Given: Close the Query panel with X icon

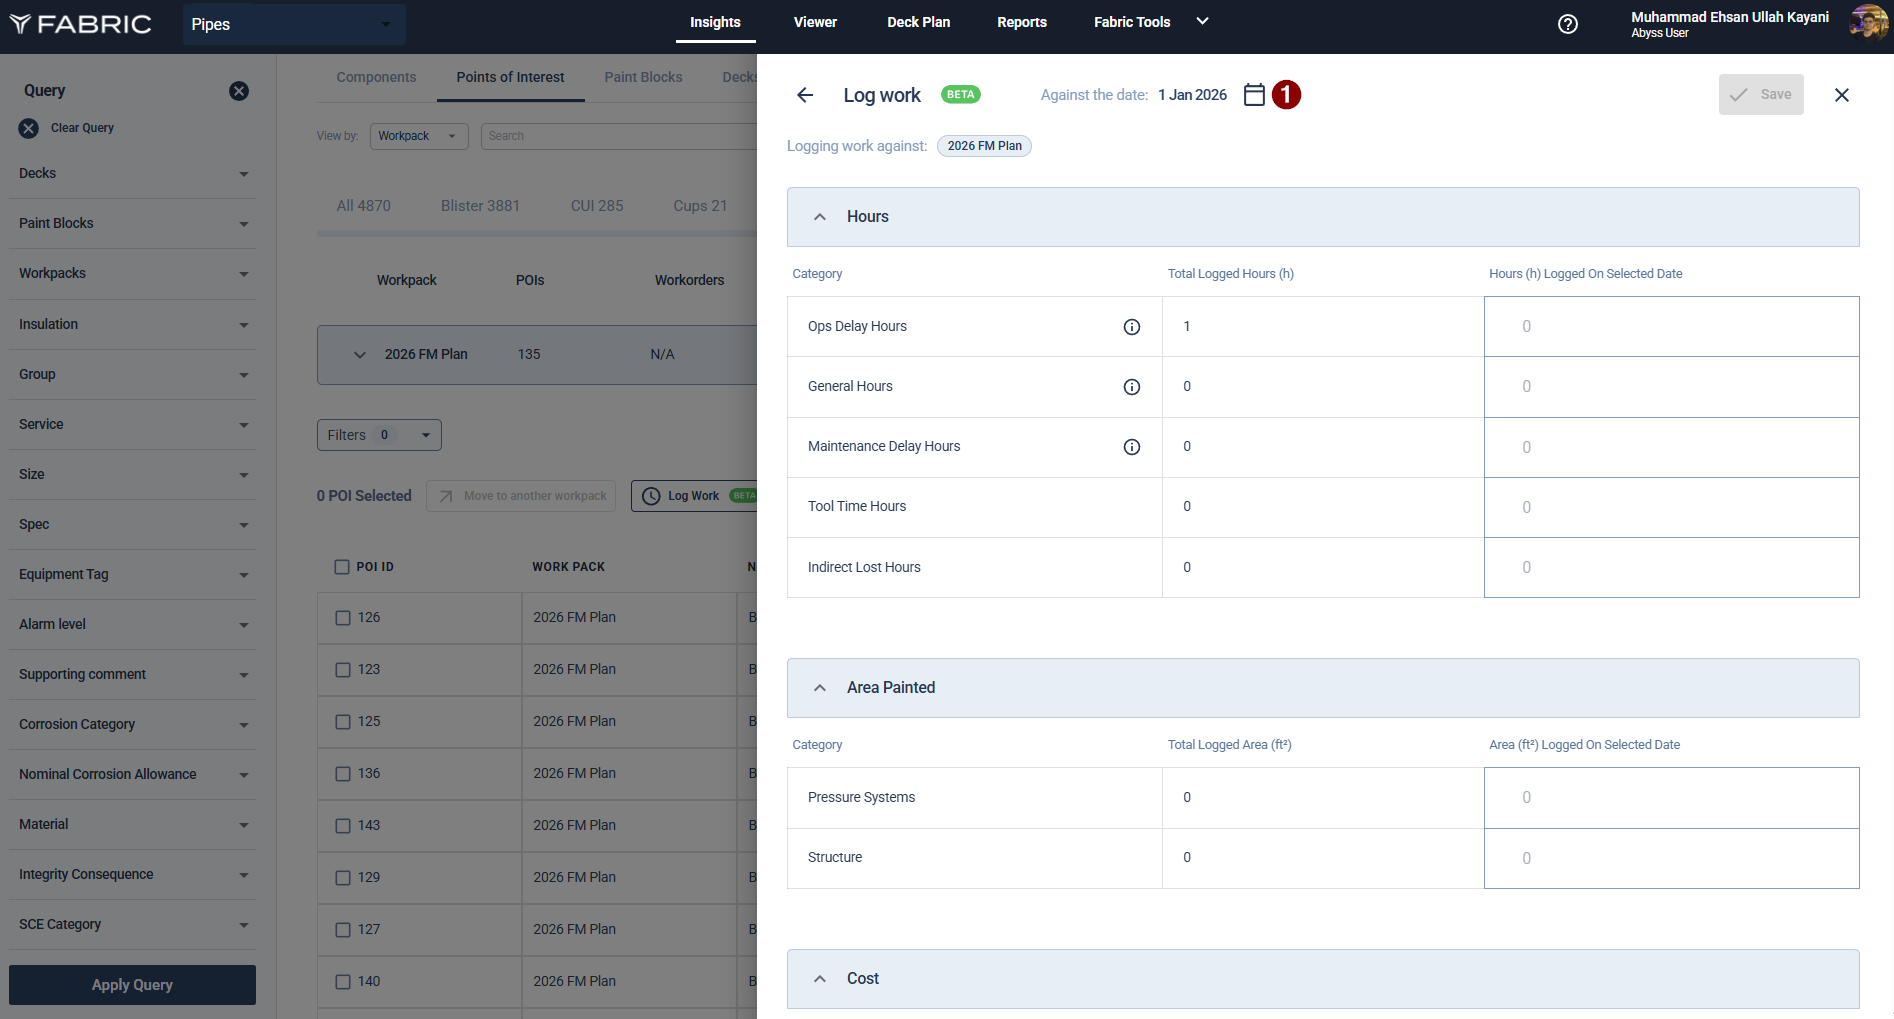Looking at the screenshot, I should coord(239,91).
